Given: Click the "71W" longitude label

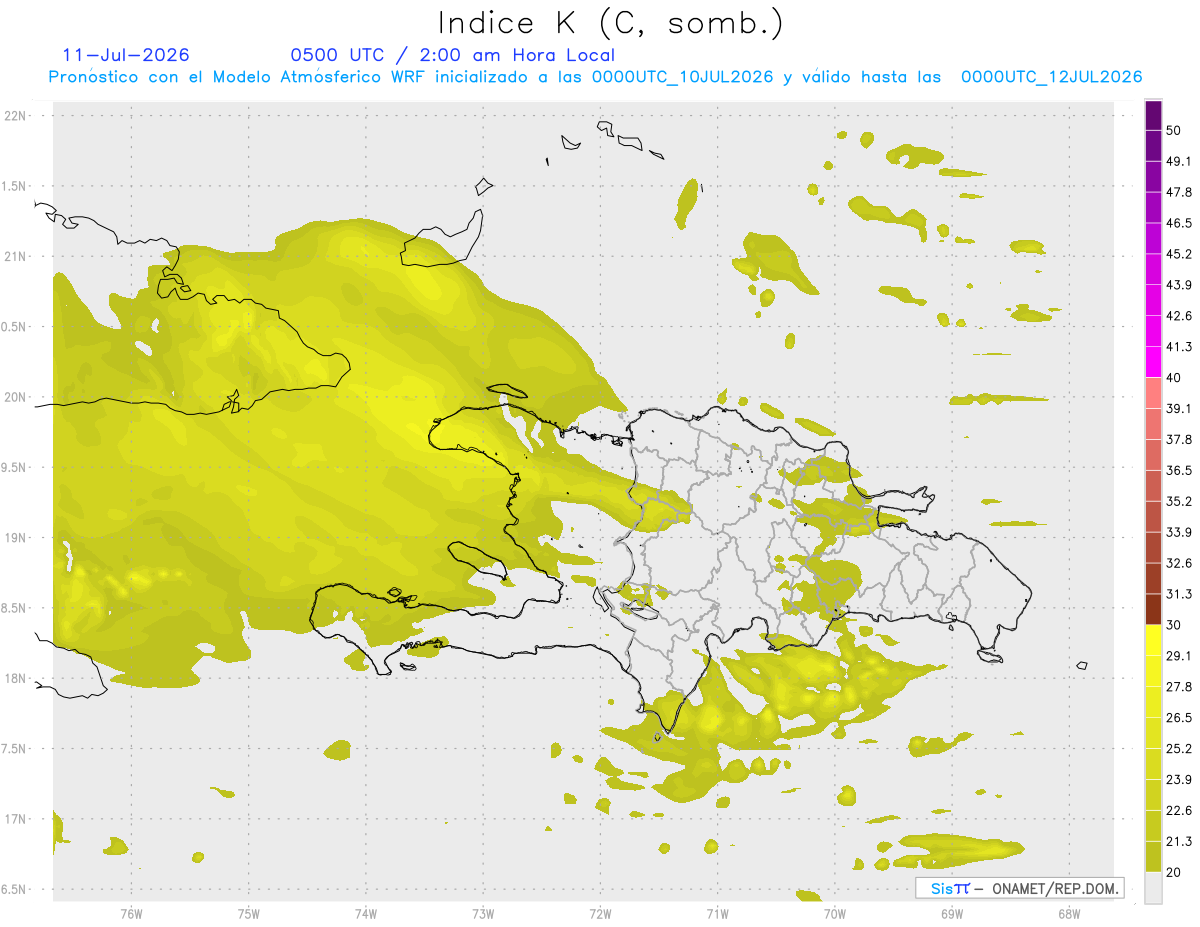Looking at the screenshot, I should (717, 913).
